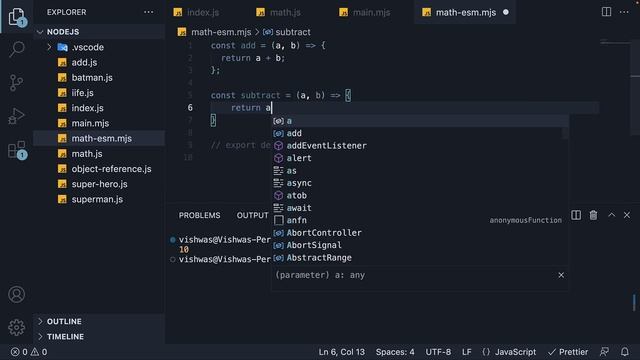Open Explorer more actions ellipsis

149,12
